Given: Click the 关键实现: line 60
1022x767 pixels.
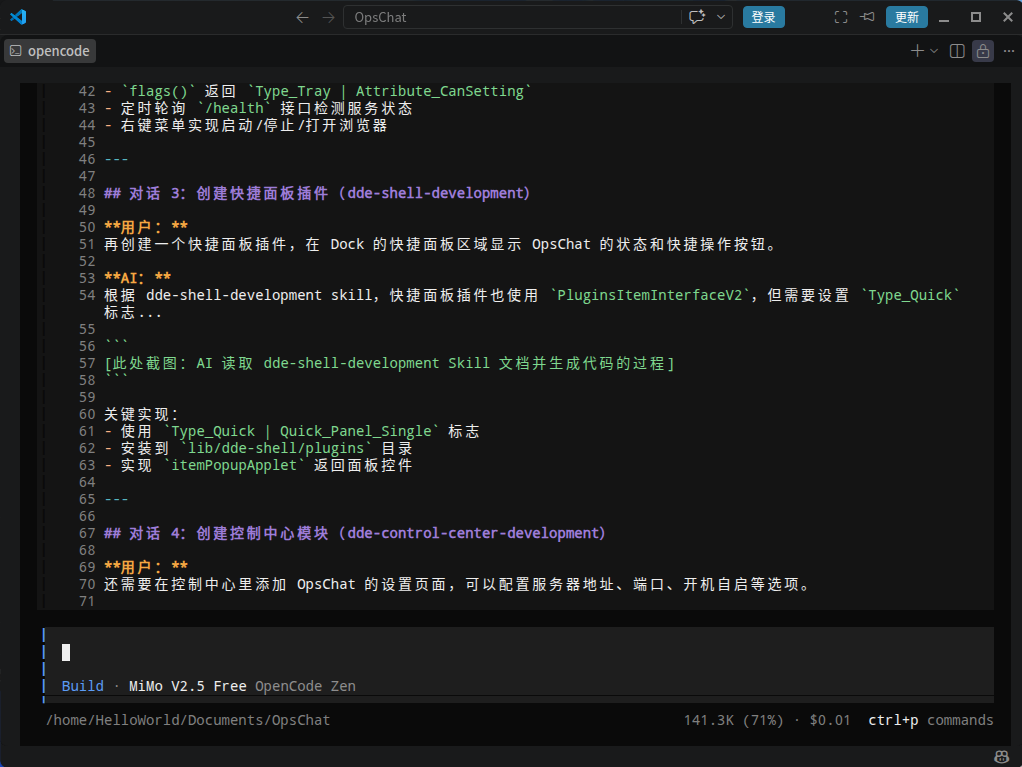Looking at the screenshot, I should [141, 414].
